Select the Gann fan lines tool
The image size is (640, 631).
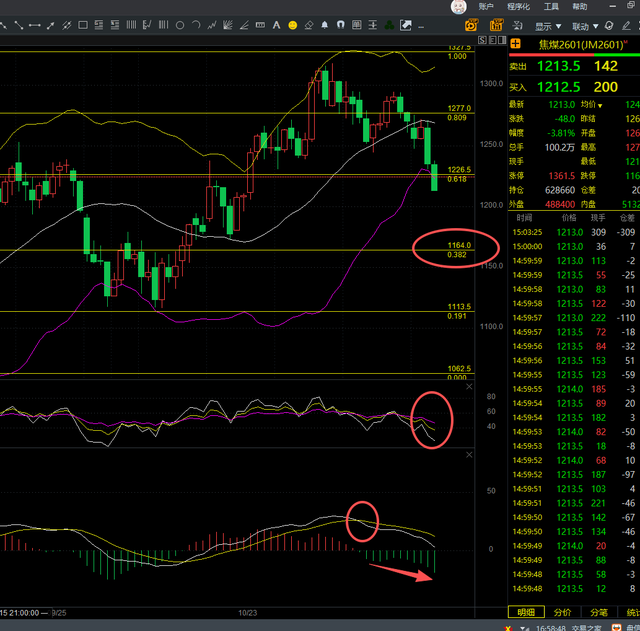pos(228,25)
